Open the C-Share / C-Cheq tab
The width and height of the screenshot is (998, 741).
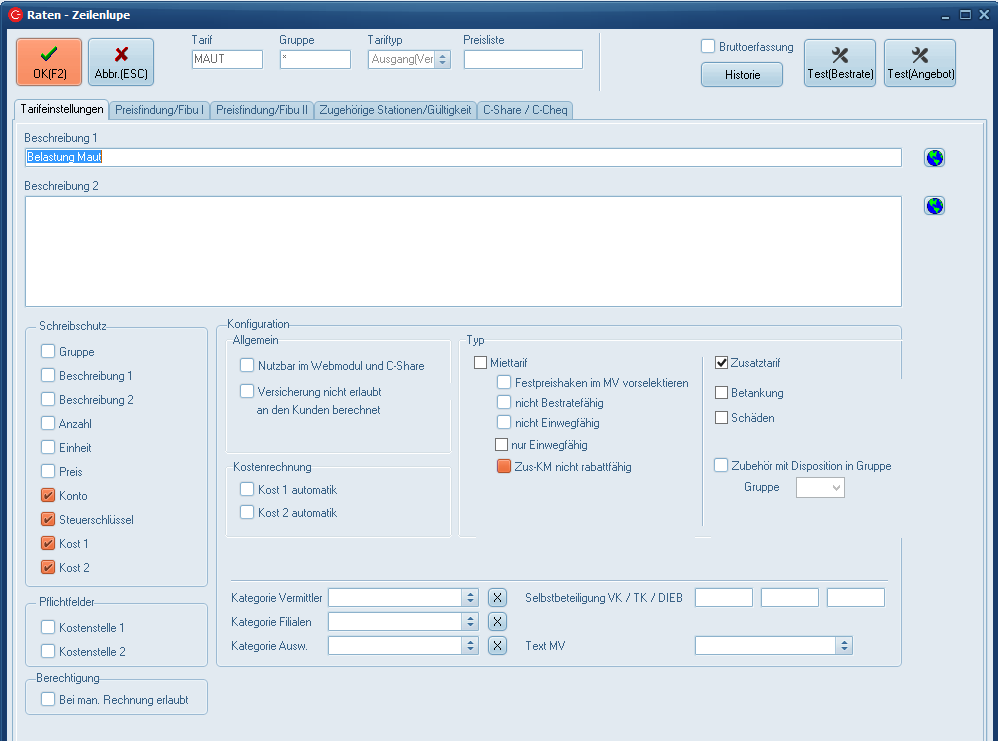(525, 110)
